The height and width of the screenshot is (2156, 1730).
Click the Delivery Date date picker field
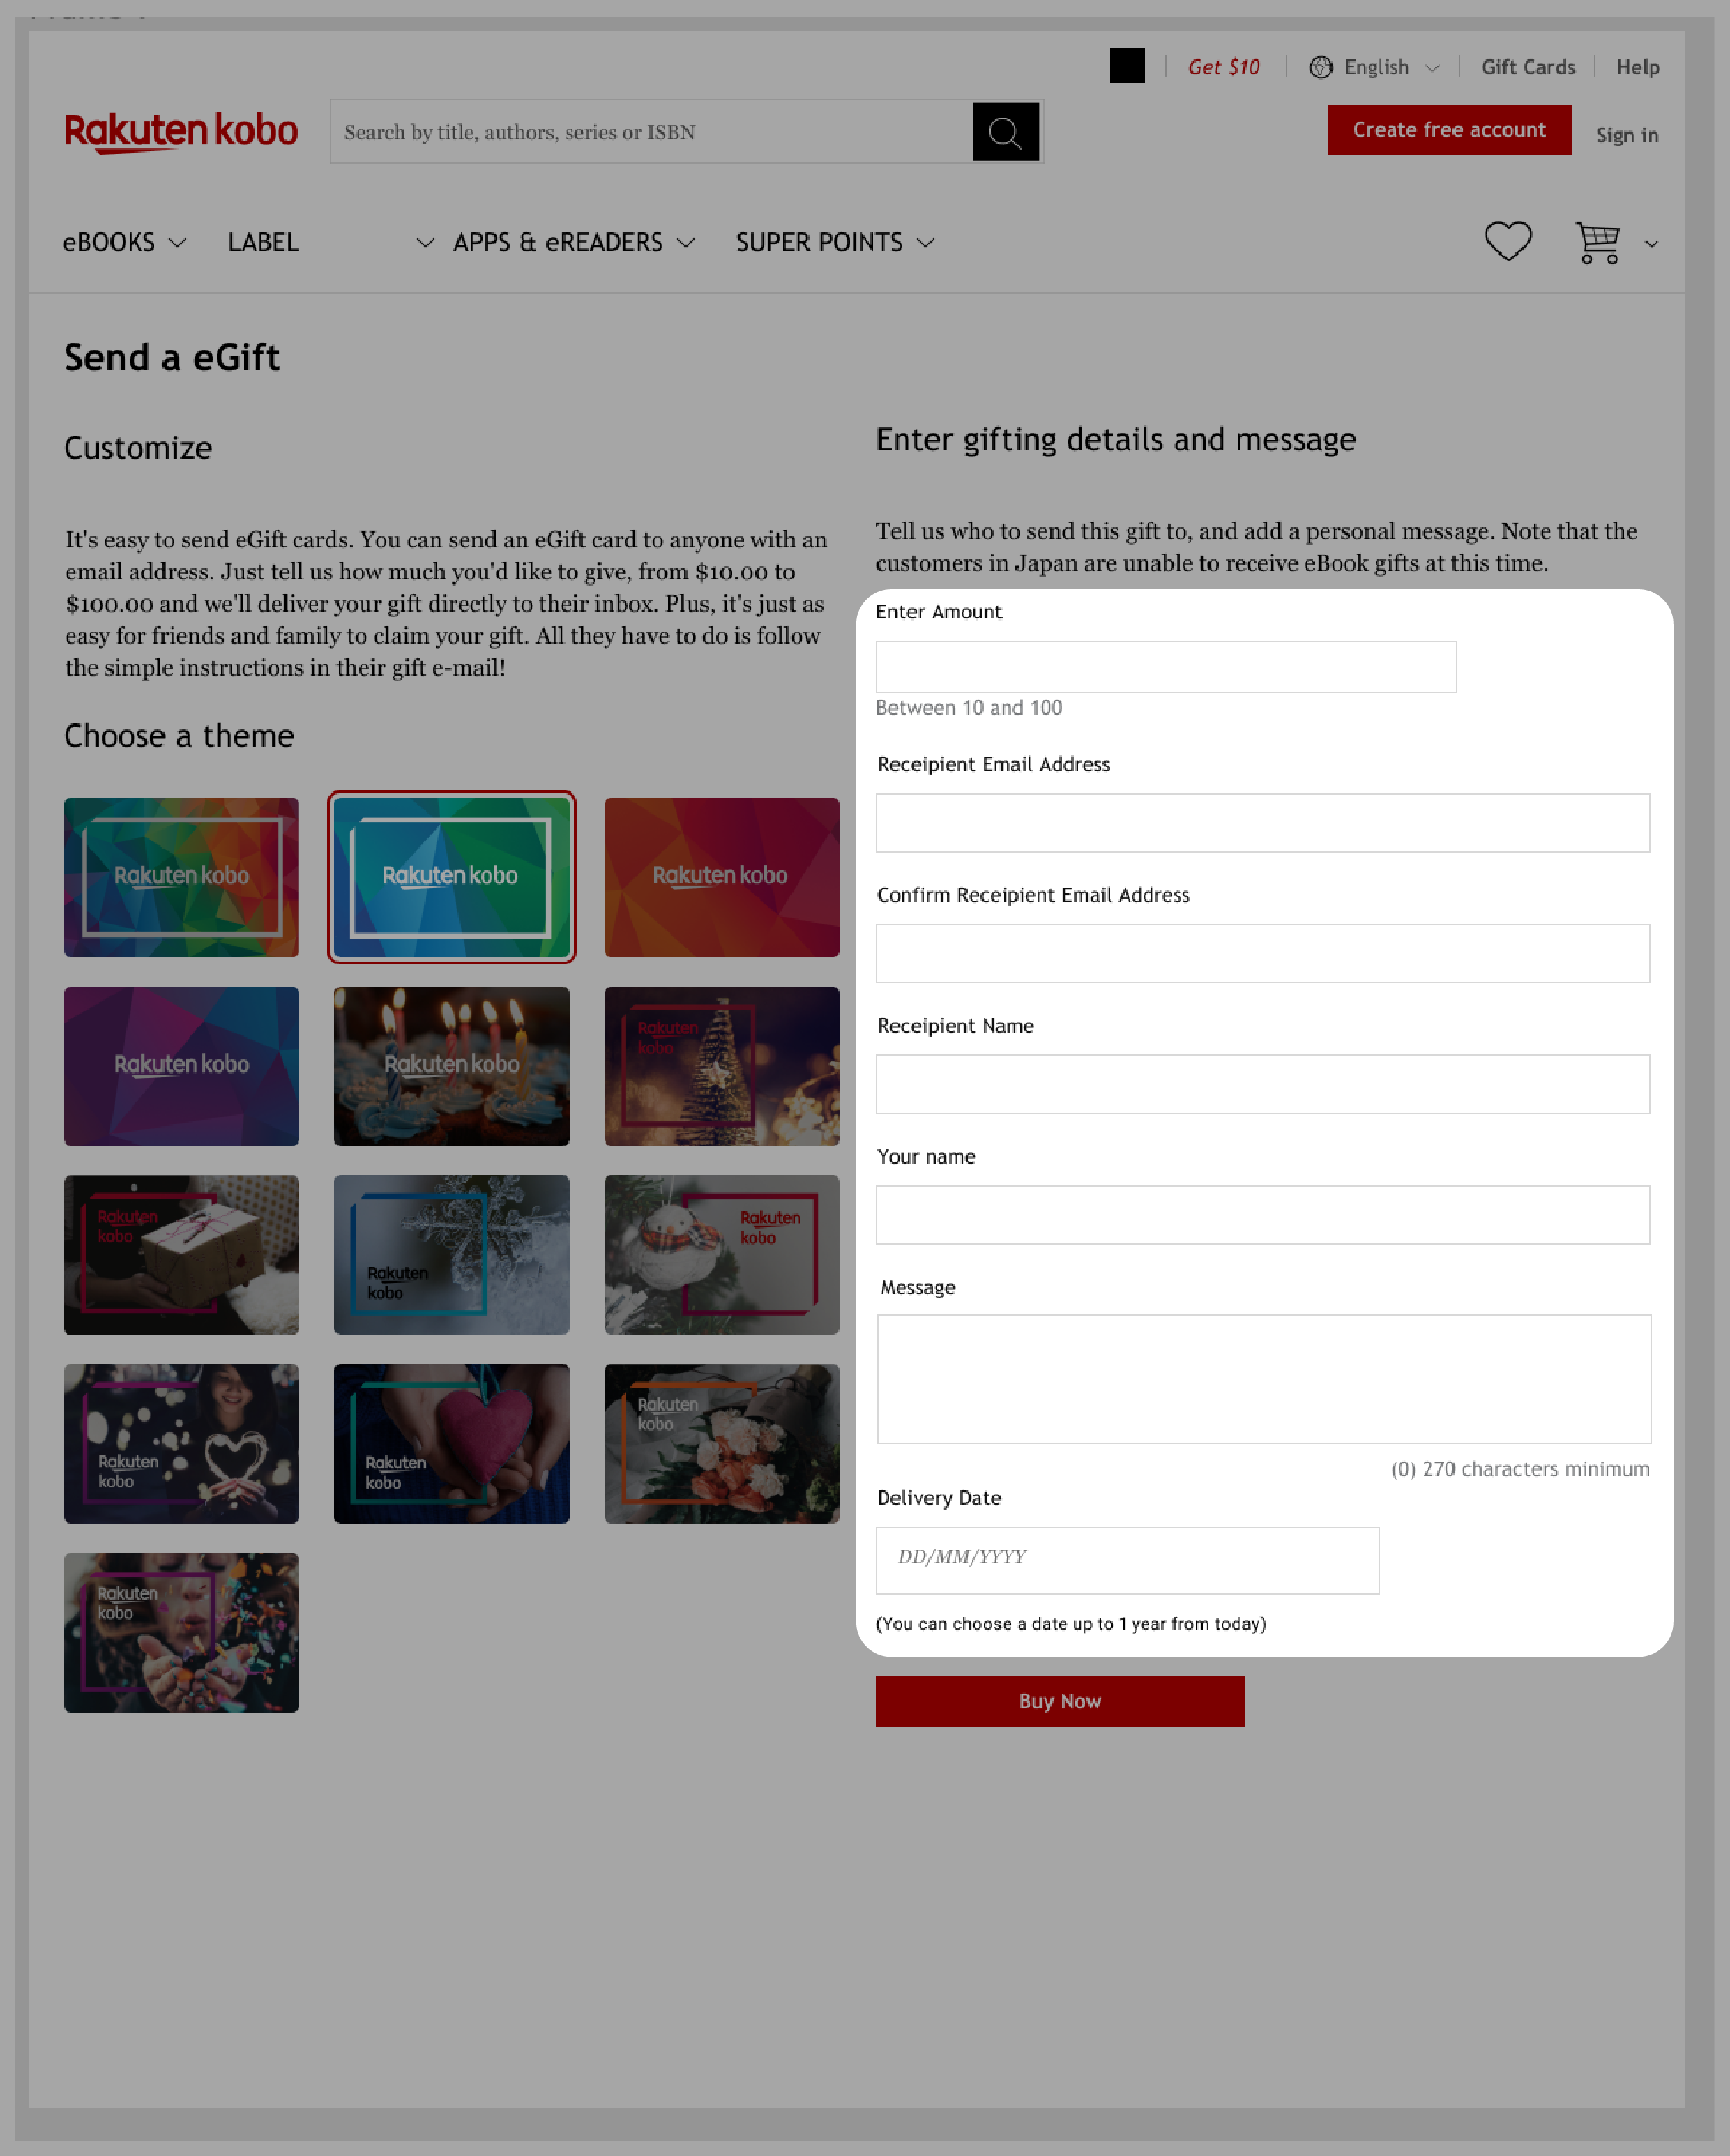(x=1126, y=1558)
